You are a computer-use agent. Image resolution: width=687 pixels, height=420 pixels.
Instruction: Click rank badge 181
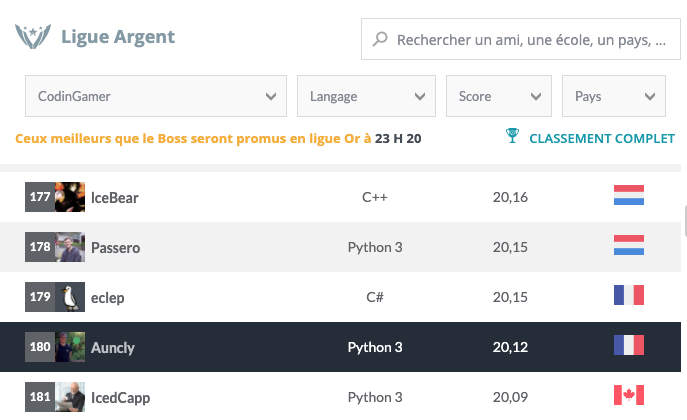point(40,397)
